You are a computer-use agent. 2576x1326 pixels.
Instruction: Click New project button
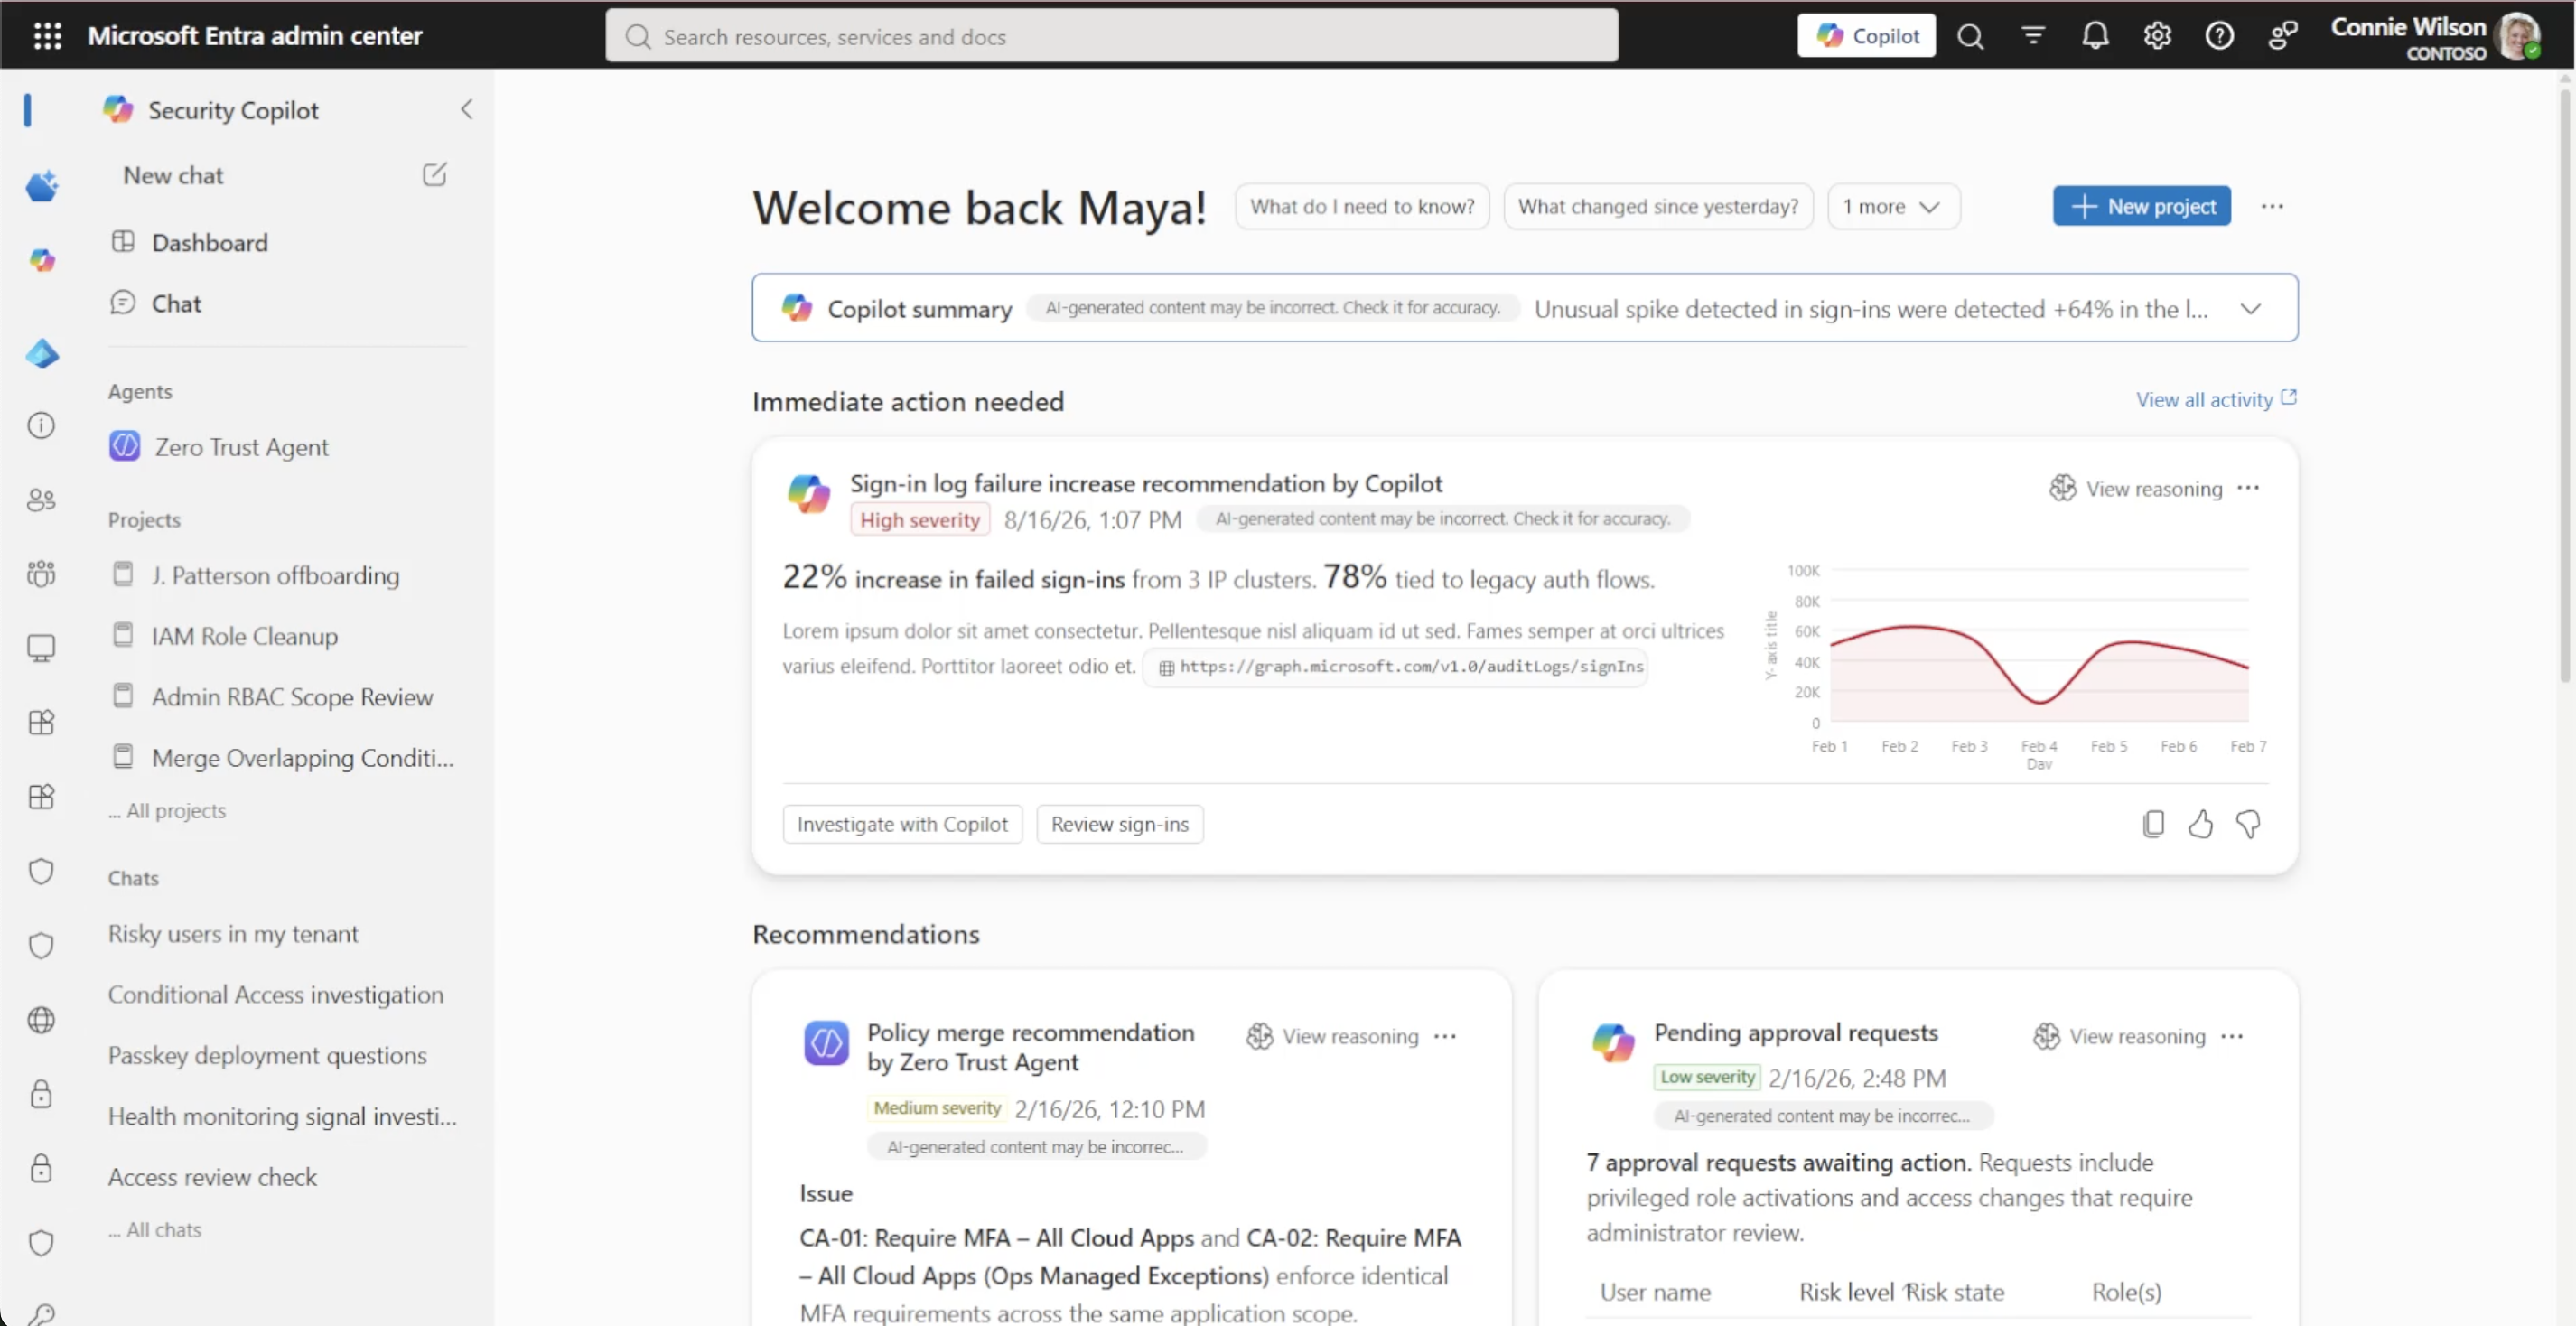pos(2141,206)
